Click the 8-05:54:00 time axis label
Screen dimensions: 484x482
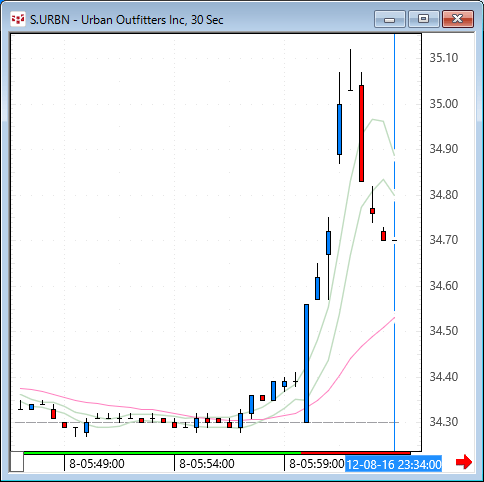207,464
